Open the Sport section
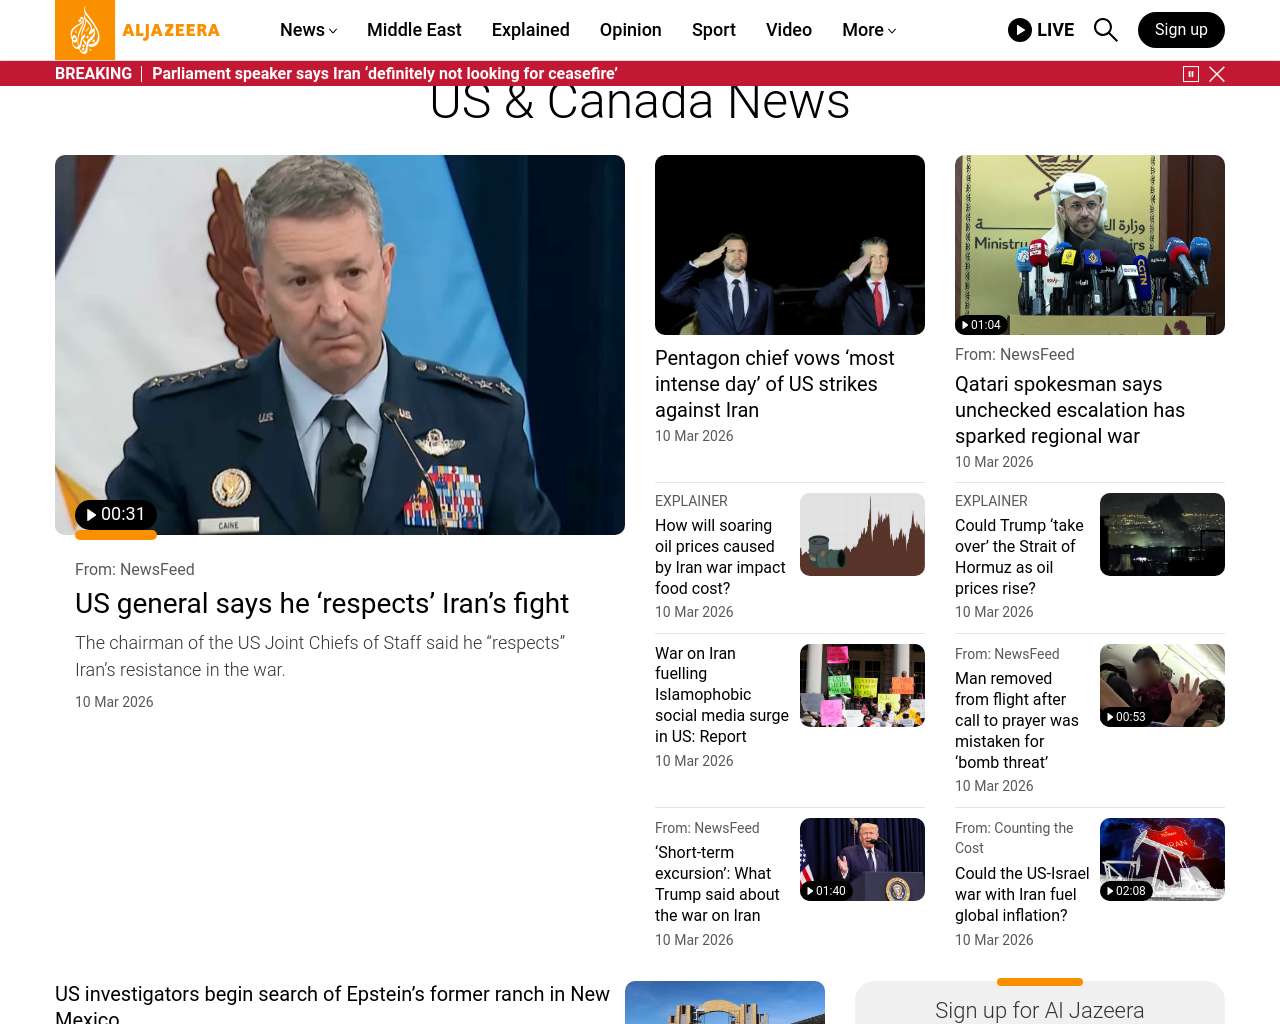The width and height of the screenshot is (1280, 1024). pyautogui.click(x=714, y=30)
